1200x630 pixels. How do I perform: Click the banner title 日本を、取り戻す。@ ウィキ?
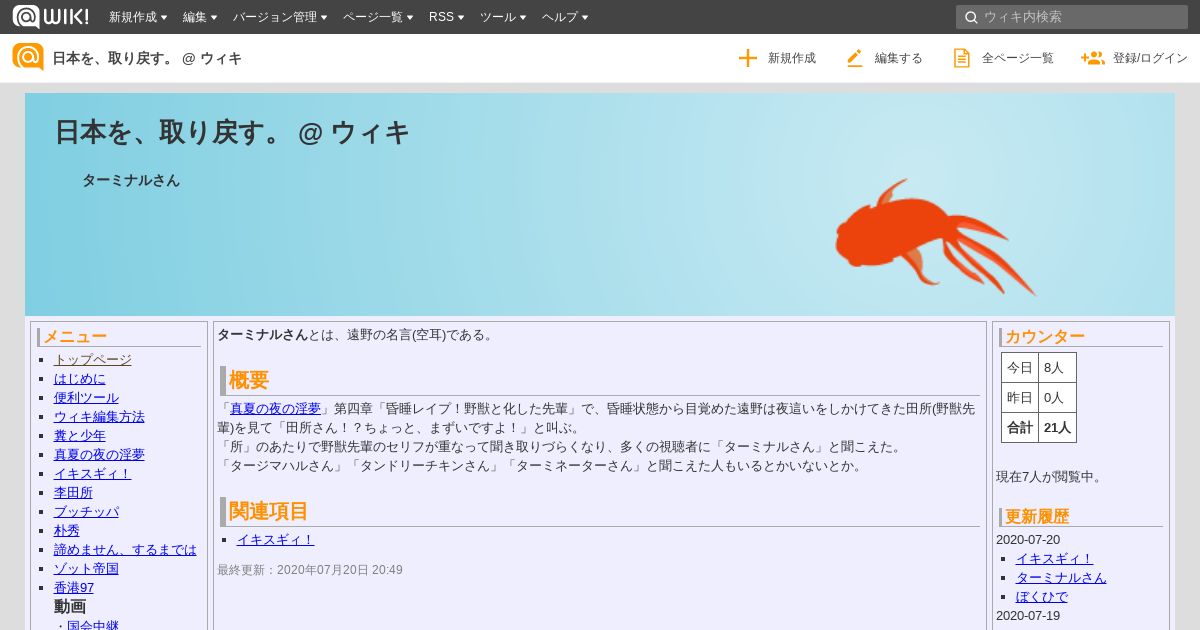coord(232,132)
